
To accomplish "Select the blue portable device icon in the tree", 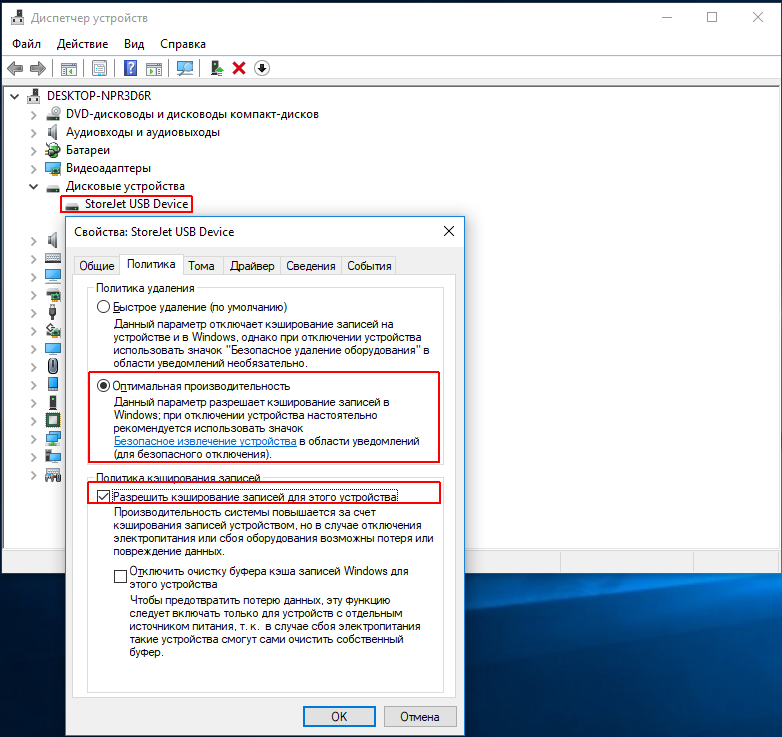I will 53,384.
